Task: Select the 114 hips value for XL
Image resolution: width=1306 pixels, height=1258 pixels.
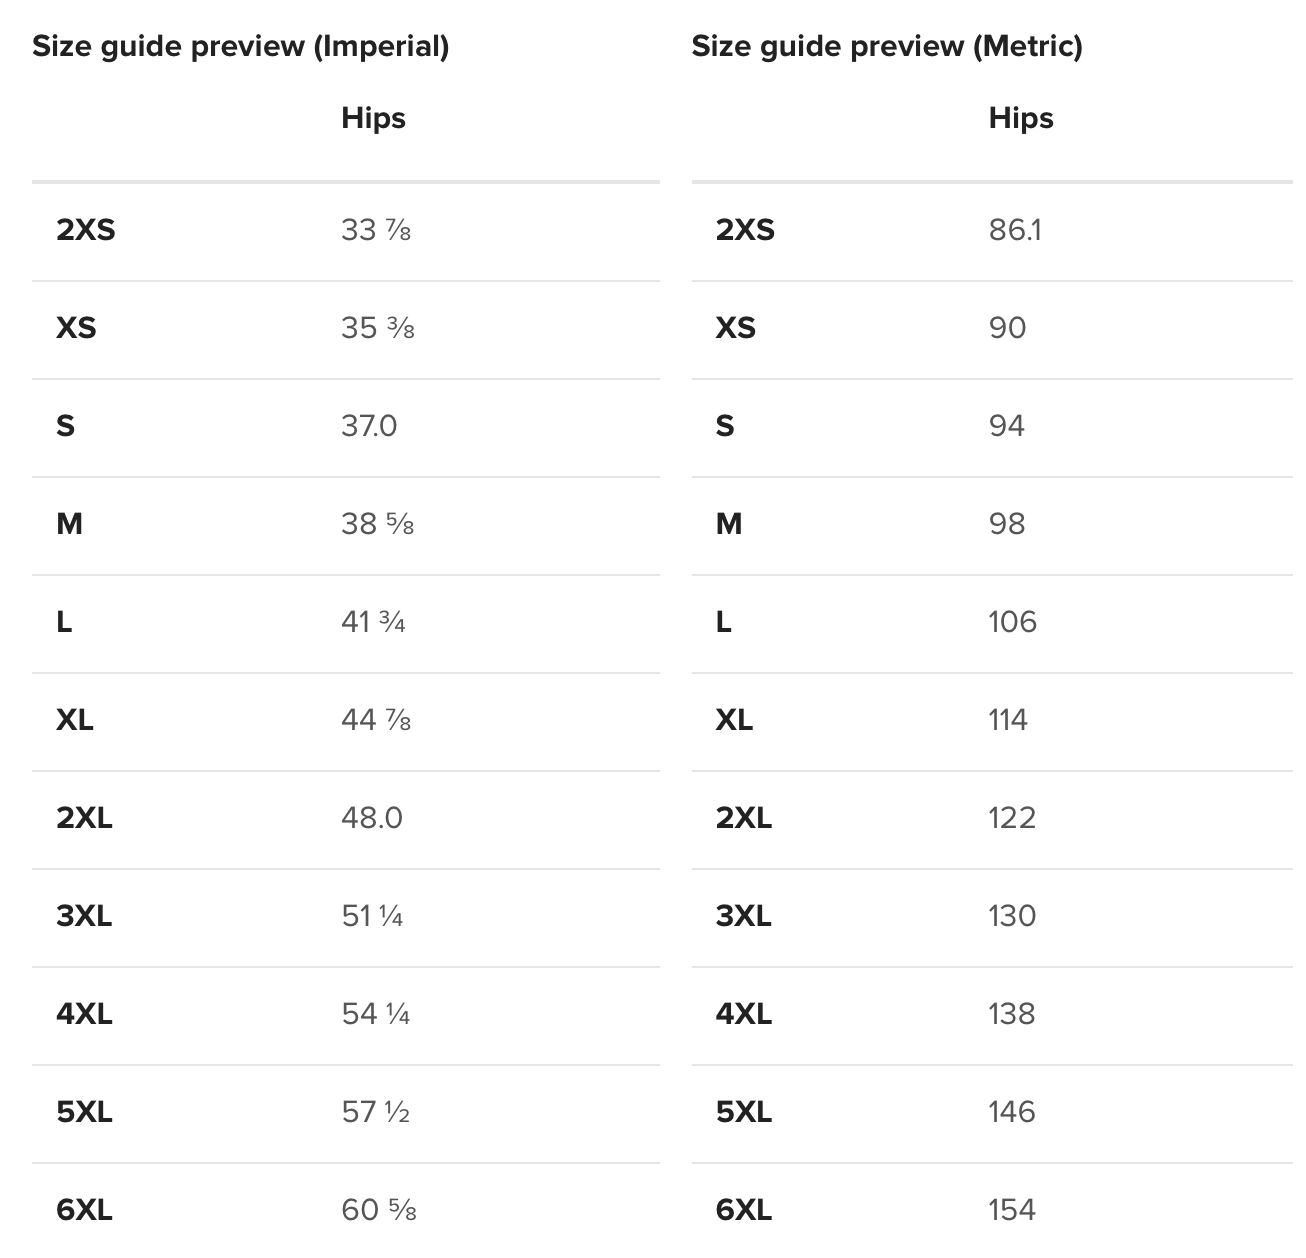Action: (1007, 720)
